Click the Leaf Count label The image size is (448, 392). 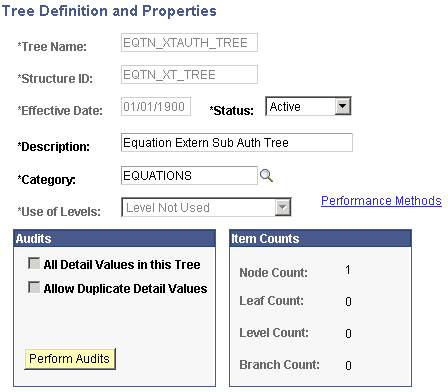(x=272, y=301)
